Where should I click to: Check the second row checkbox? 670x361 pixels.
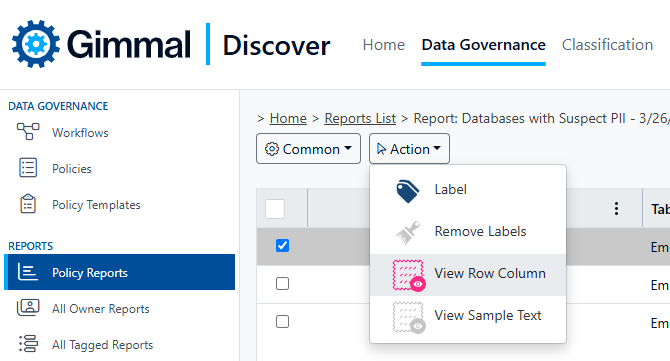(282, 283)
